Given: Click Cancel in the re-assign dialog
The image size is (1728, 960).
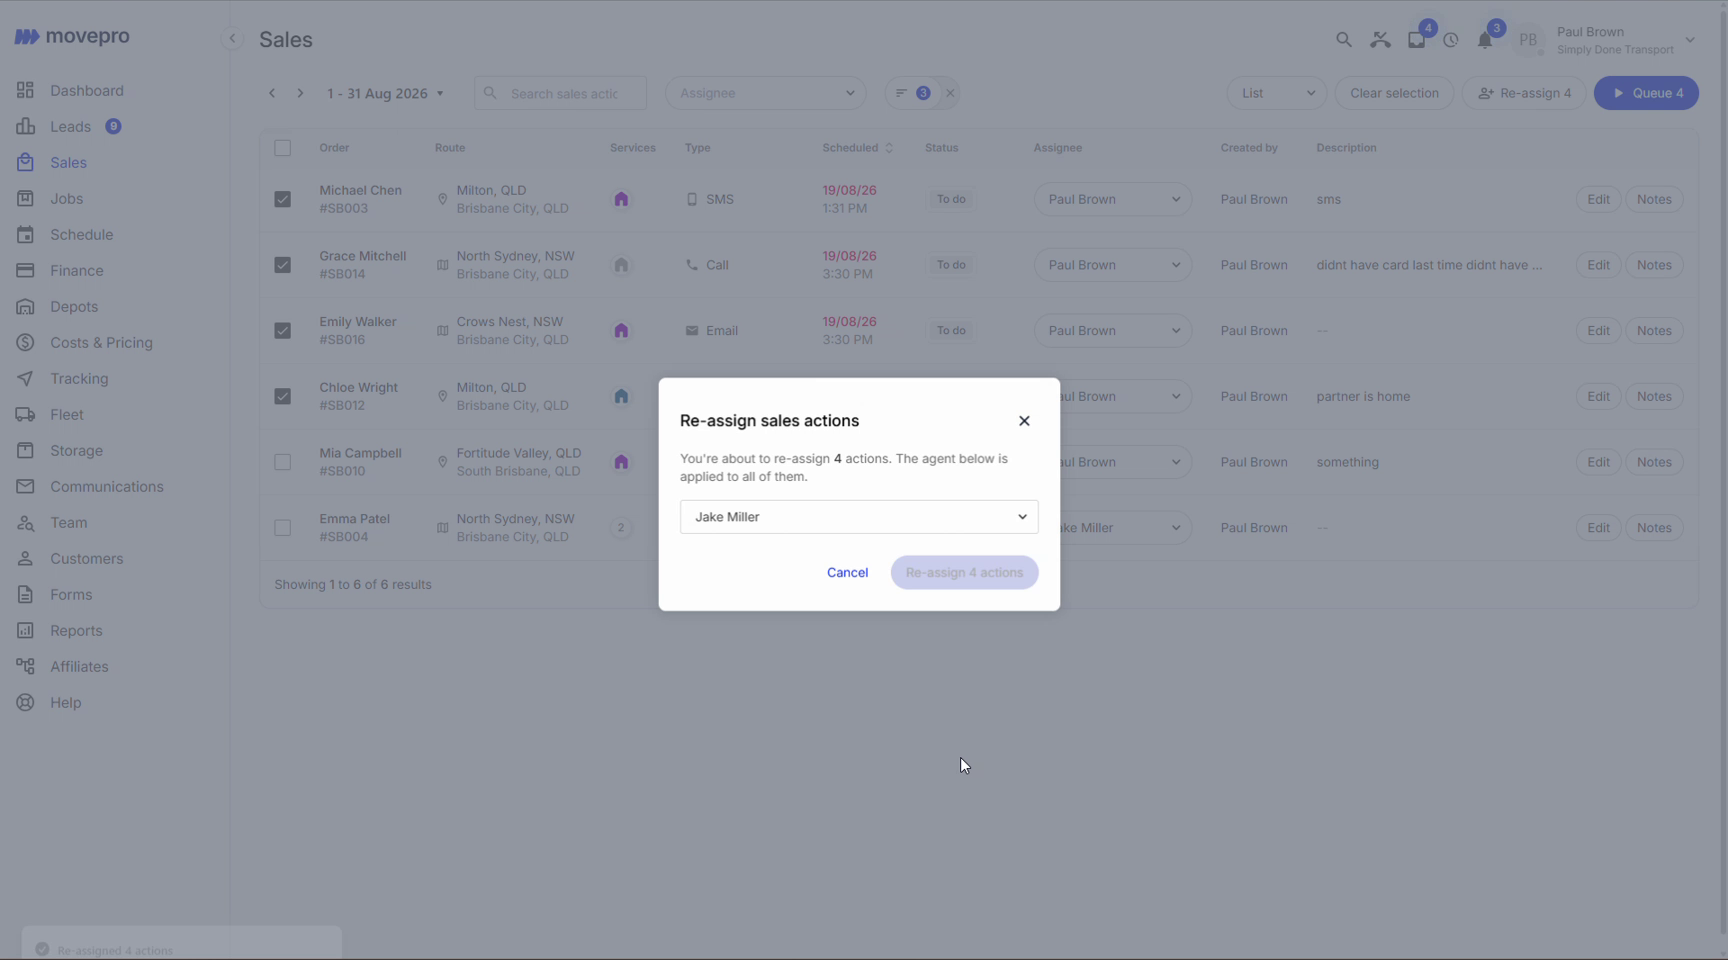Looking at the screenshot, I should pos(847,573).
